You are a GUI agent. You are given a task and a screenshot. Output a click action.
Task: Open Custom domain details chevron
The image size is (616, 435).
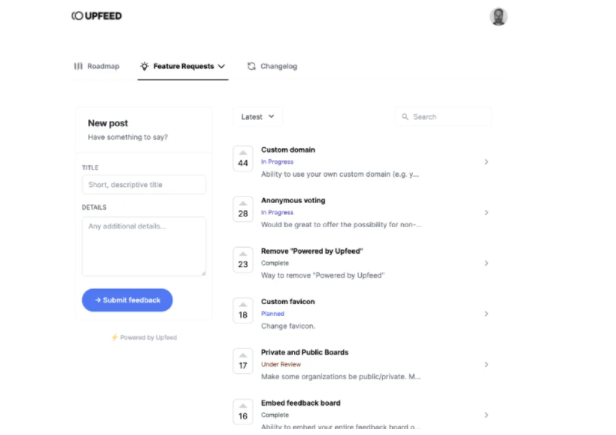coord(486,162)
